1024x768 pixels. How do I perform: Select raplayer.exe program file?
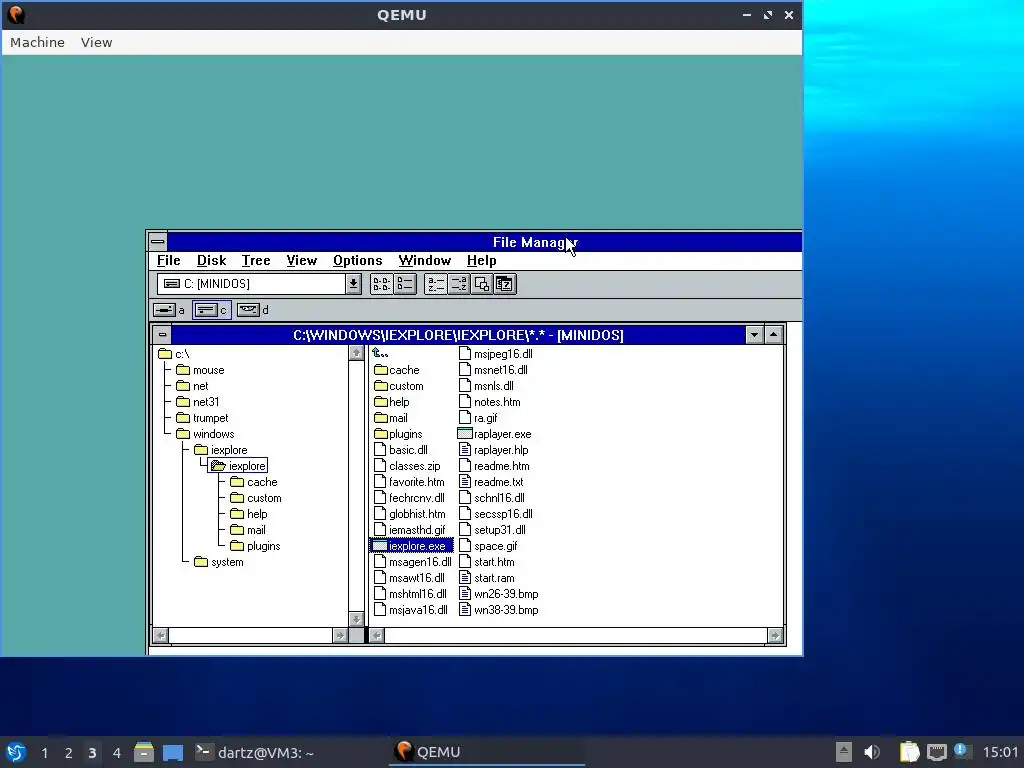[x=495, y=434]
